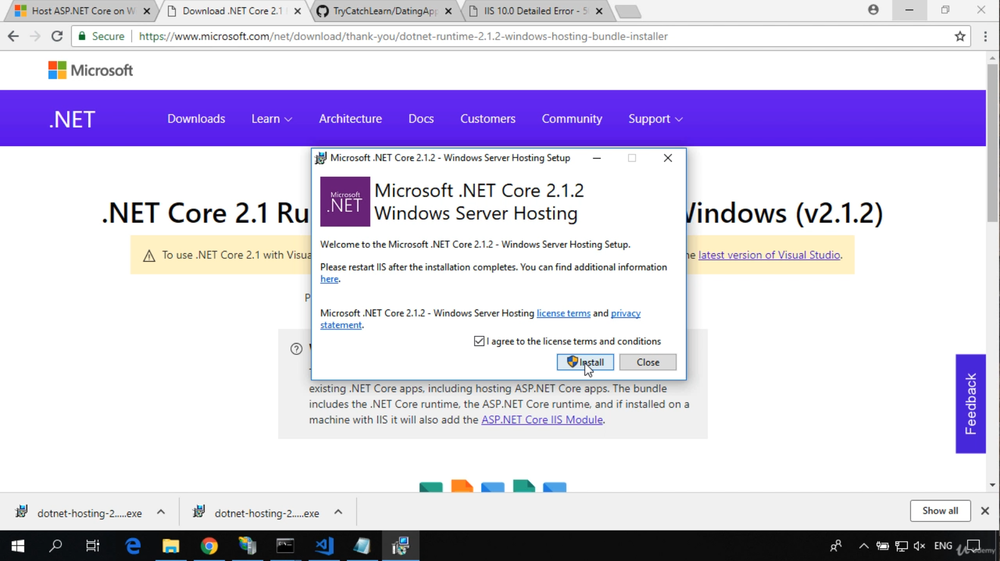Open Visual Studio Code from taskbar
Image resolution: width=1000 pixels, height=561 pixels.
(324, 546)
